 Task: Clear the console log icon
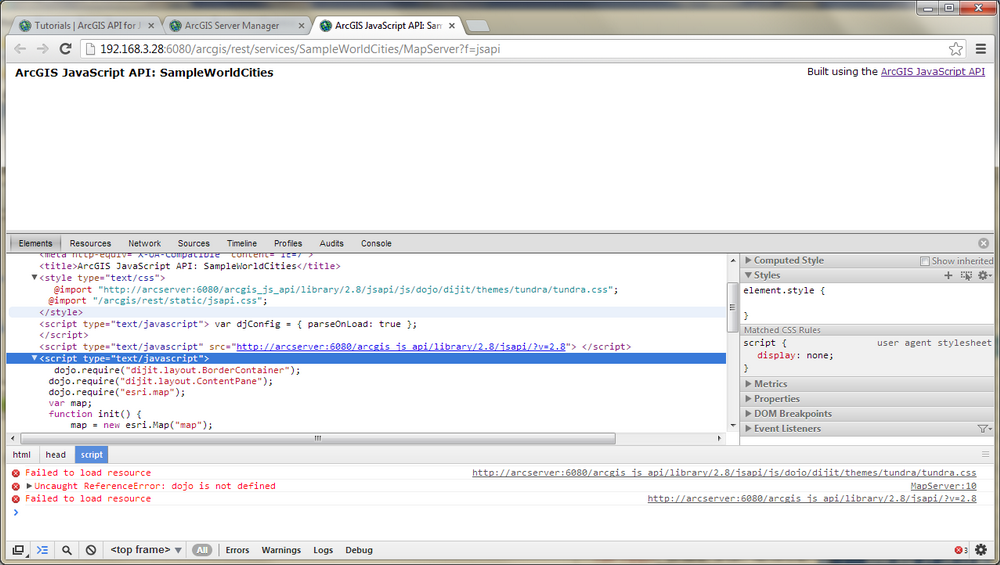pos(91,550)
